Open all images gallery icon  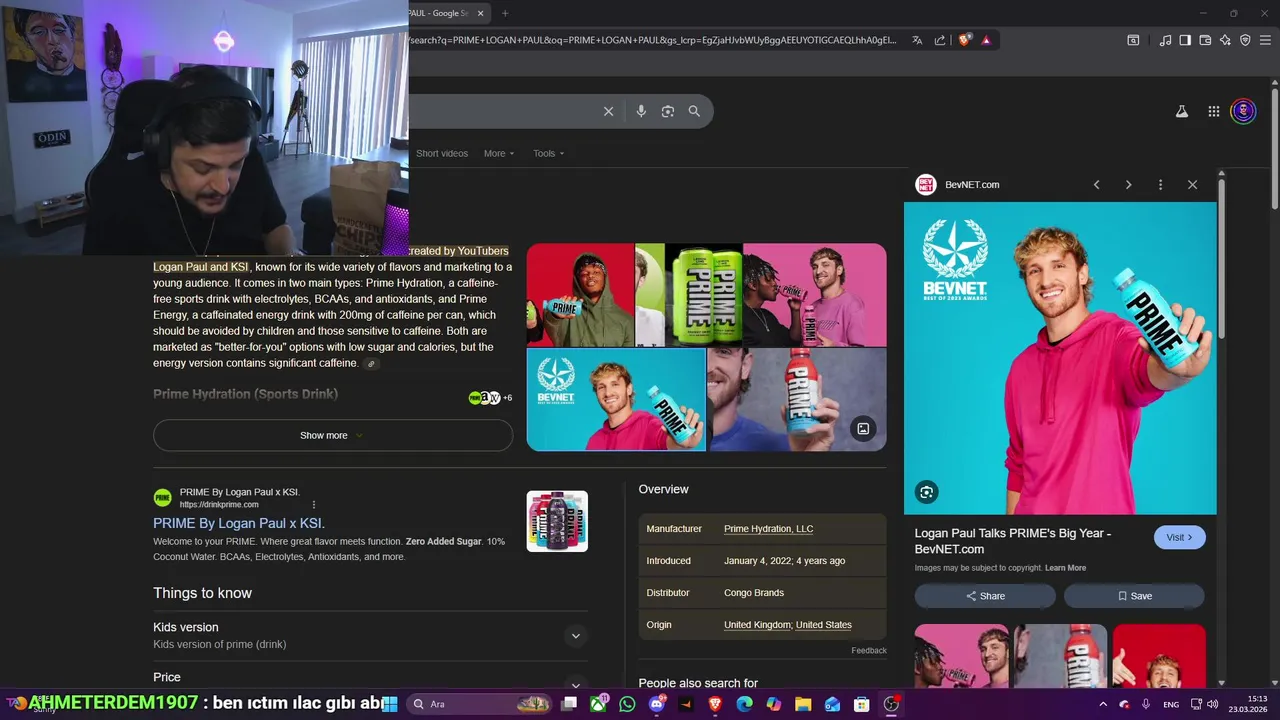click(x=863, y=429)
